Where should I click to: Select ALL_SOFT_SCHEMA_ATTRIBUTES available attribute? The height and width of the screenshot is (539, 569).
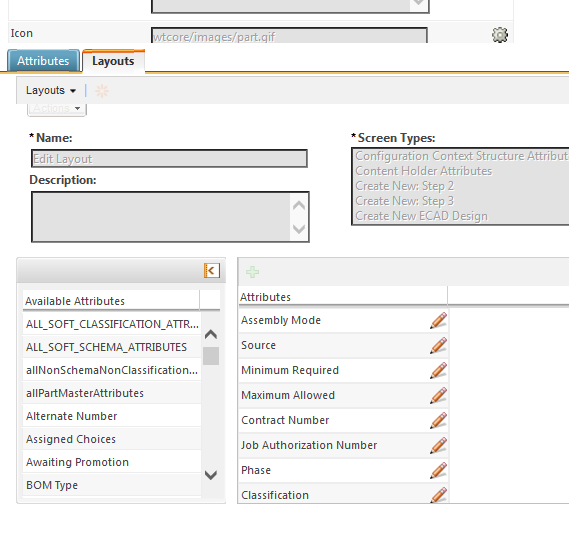[x=112, y=347]
